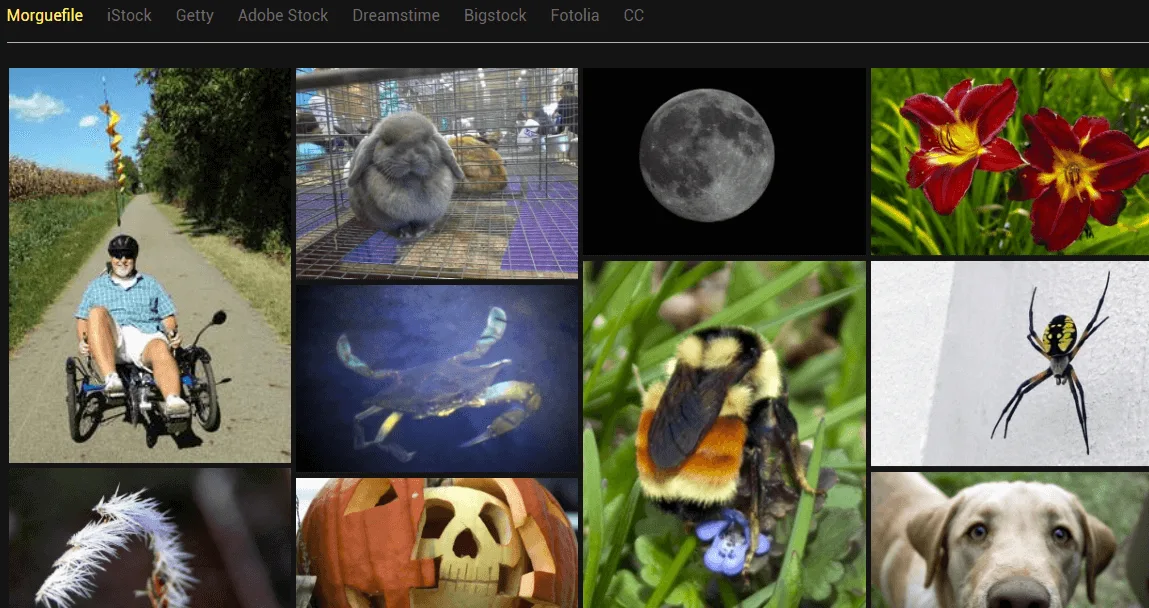1149x608 pixels.
Task: Select the Bigstock tab
Action: coord(495,16)
